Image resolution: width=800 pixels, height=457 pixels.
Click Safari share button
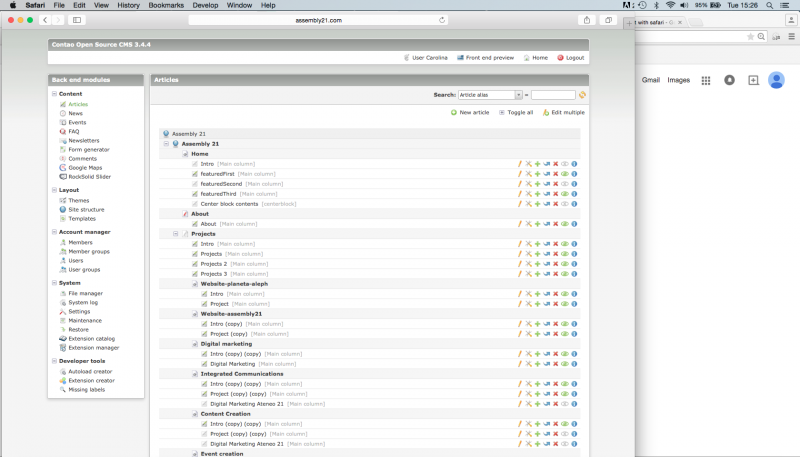[587, 20]
